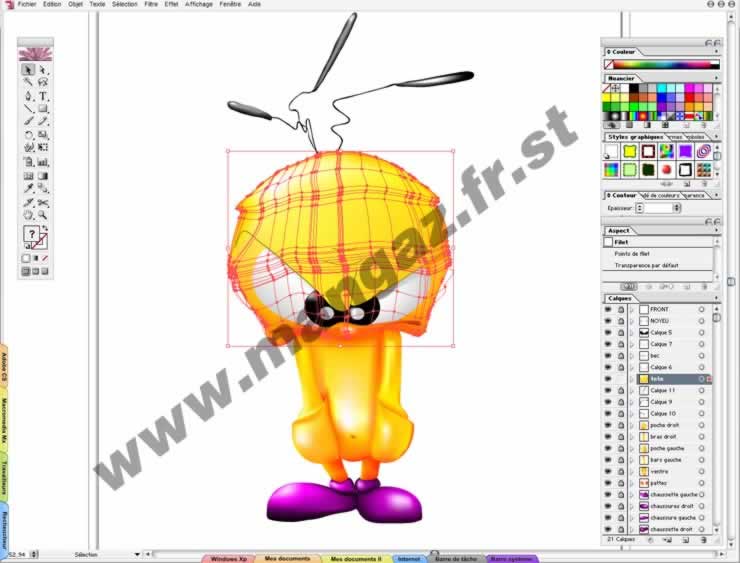This screenshot has width=740, height=563.
Task: Open the Objet menu
Action: tap(76, 4)
